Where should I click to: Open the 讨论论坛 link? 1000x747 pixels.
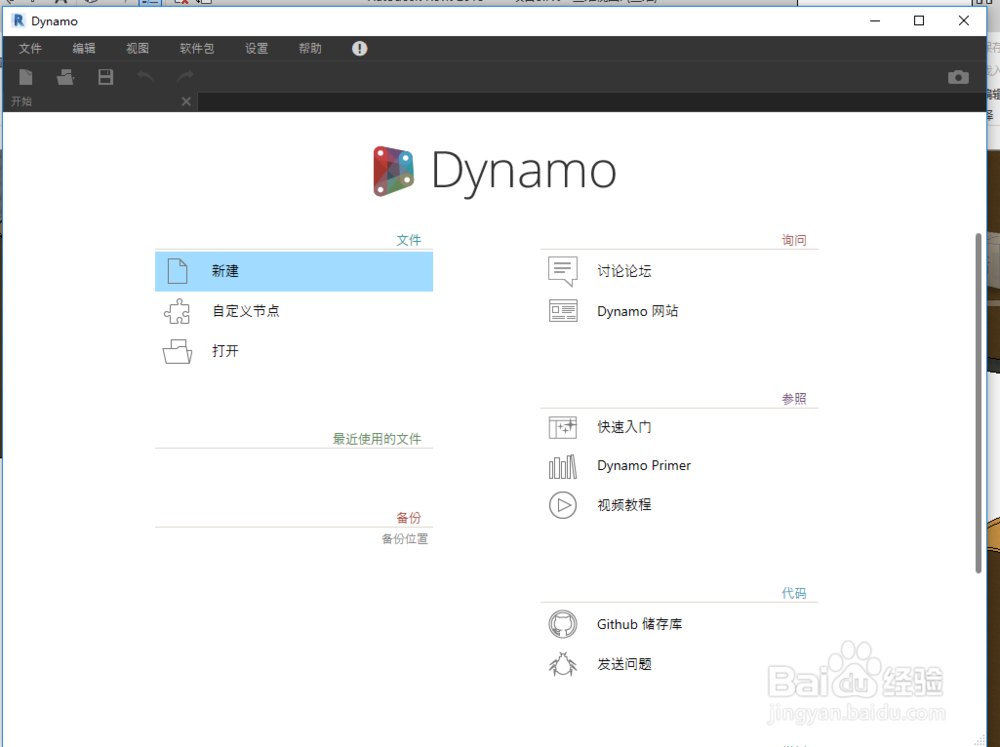coord(624,271)
